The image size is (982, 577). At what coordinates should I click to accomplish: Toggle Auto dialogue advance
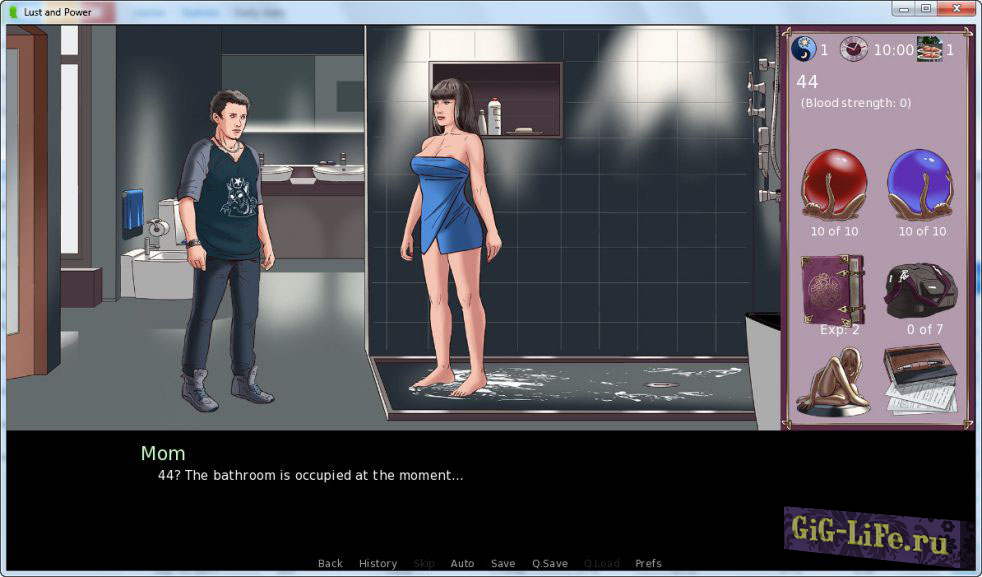tap(462, 563)
